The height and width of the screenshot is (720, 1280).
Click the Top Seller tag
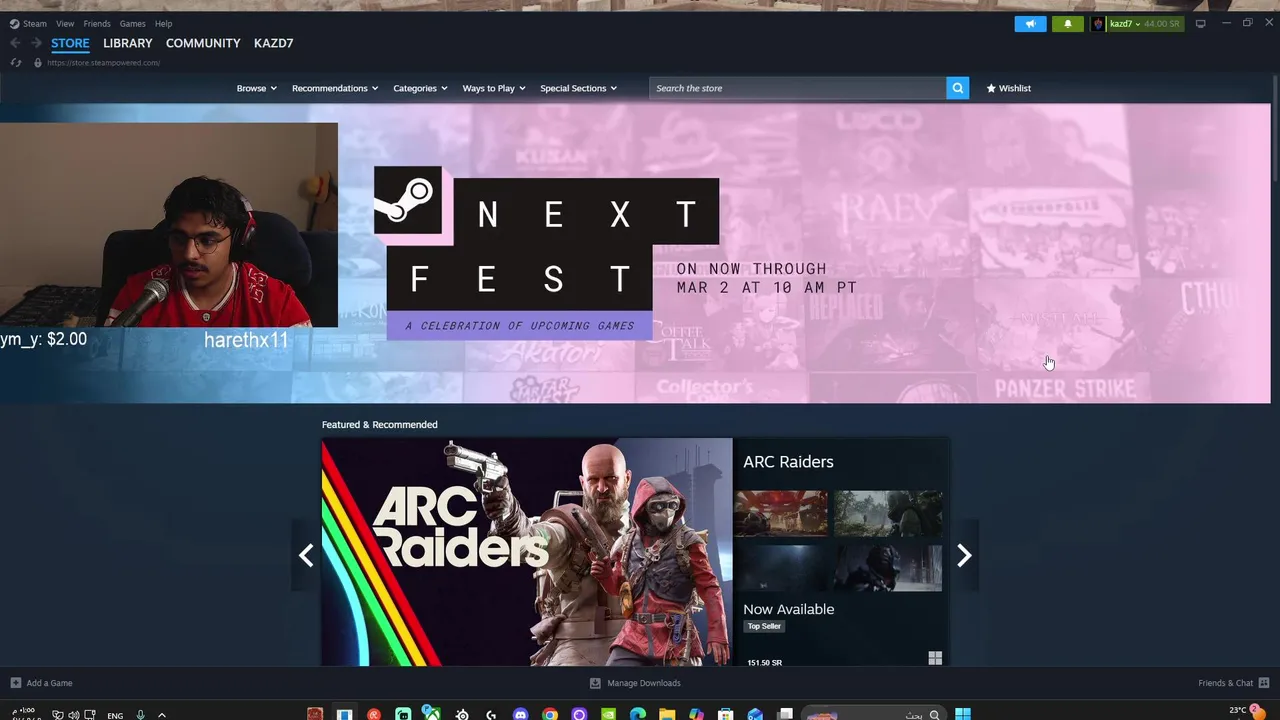click(764, 626)
